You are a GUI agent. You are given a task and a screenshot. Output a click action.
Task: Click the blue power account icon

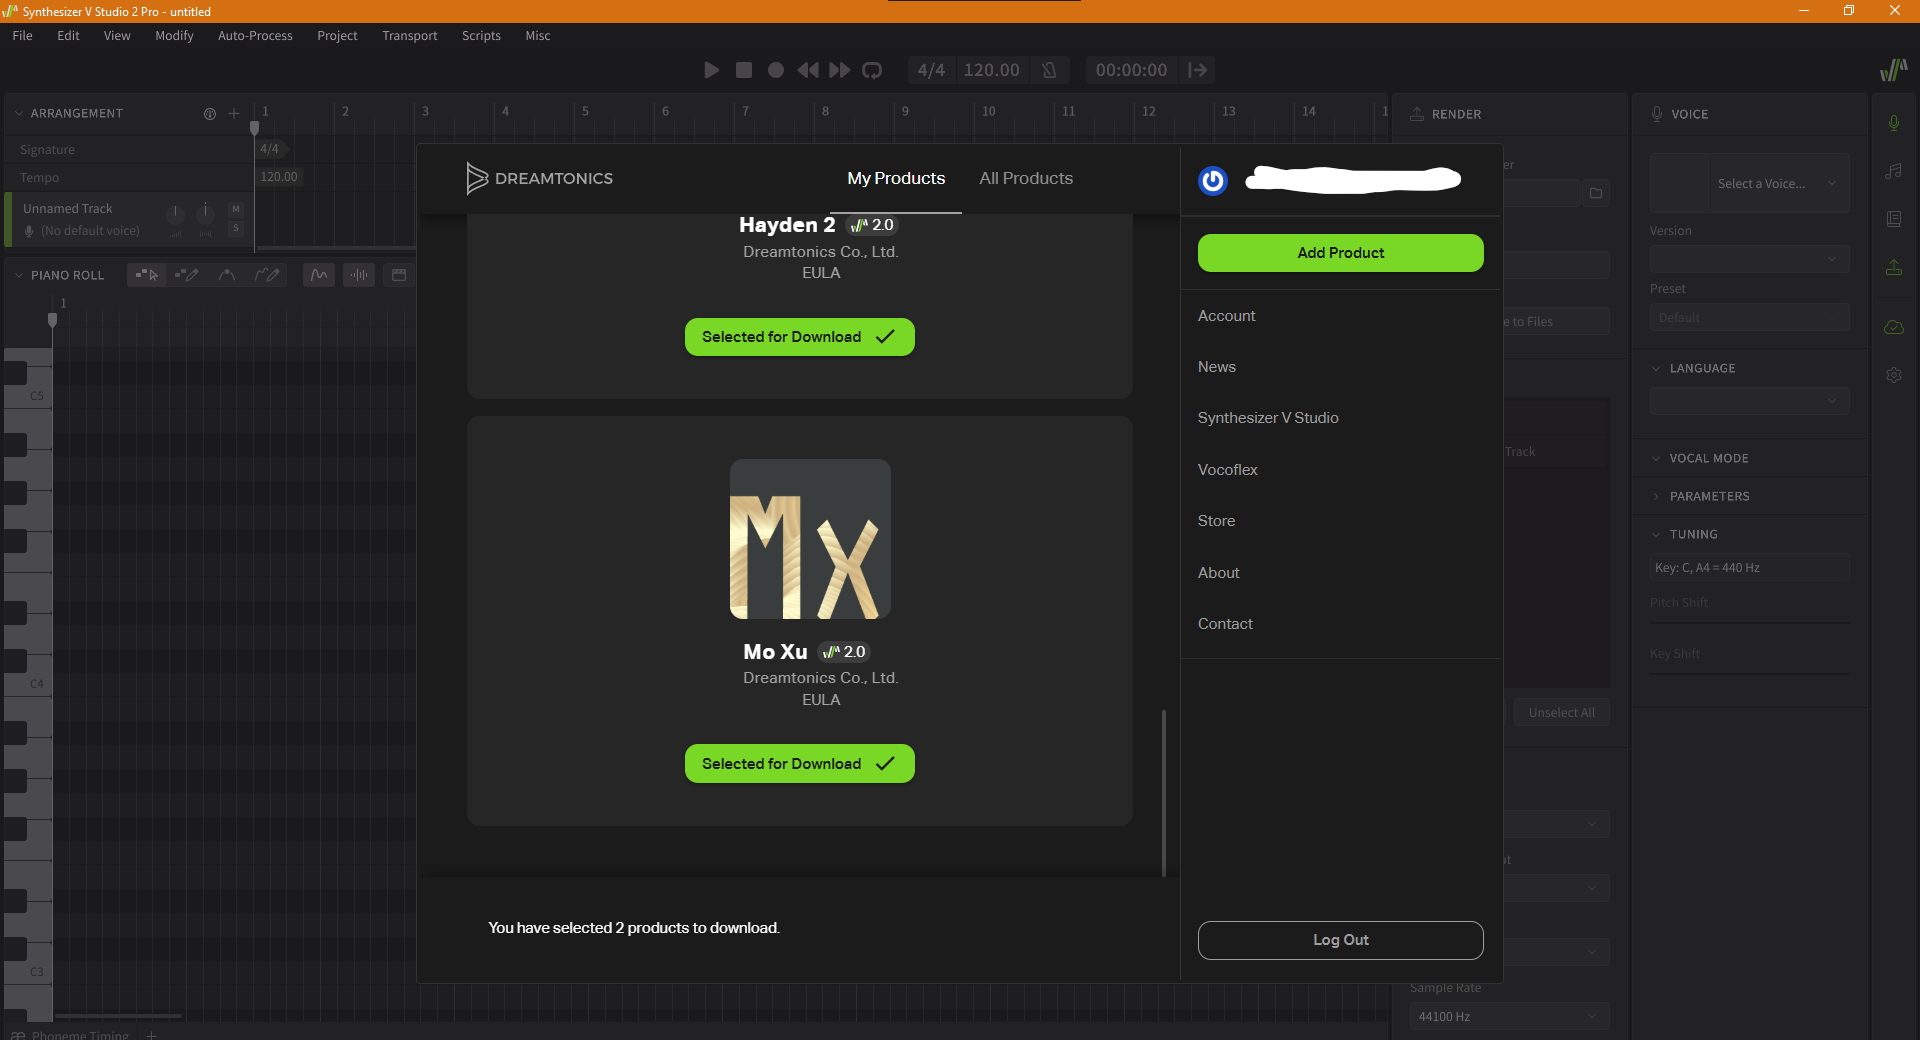point(1213,180)
